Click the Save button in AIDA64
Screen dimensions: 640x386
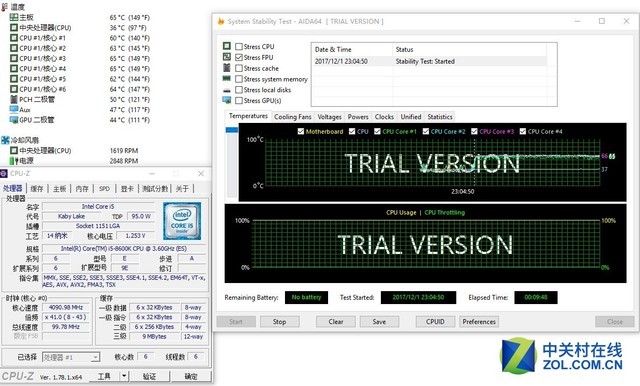point(379,322)
